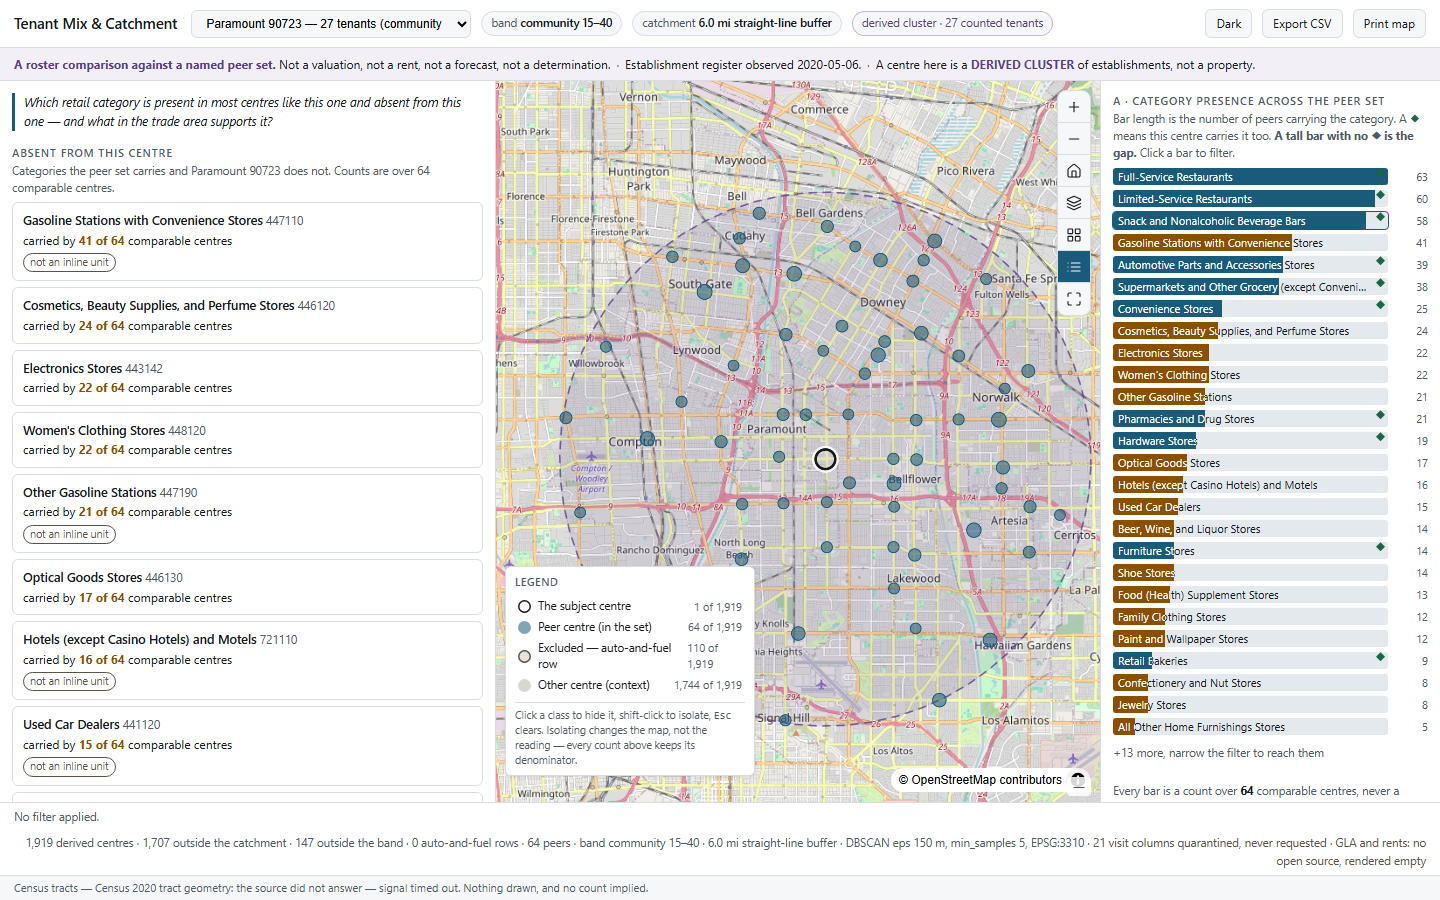Hide 'Peer centre (in the set)' legend class
The width and height of the screenshot is (1440, 900).
(629, 627)
